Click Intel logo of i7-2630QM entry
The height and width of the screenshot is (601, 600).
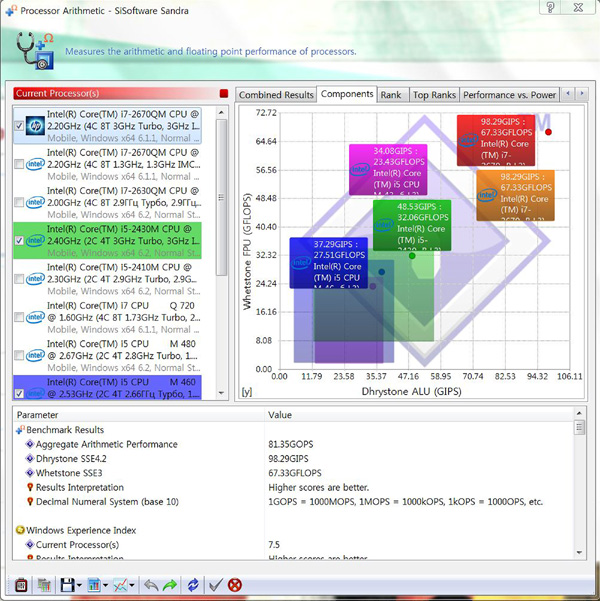35,202
